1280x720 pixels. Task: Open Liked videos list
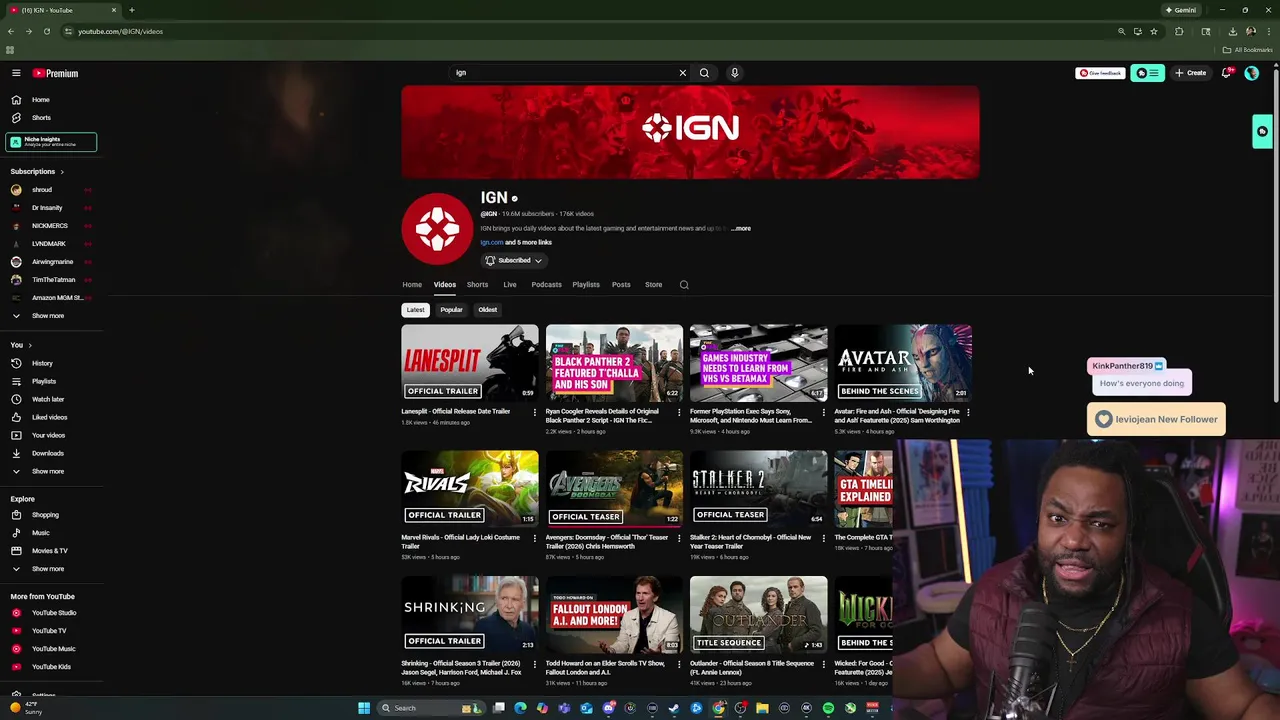click(x=50, y=417)
